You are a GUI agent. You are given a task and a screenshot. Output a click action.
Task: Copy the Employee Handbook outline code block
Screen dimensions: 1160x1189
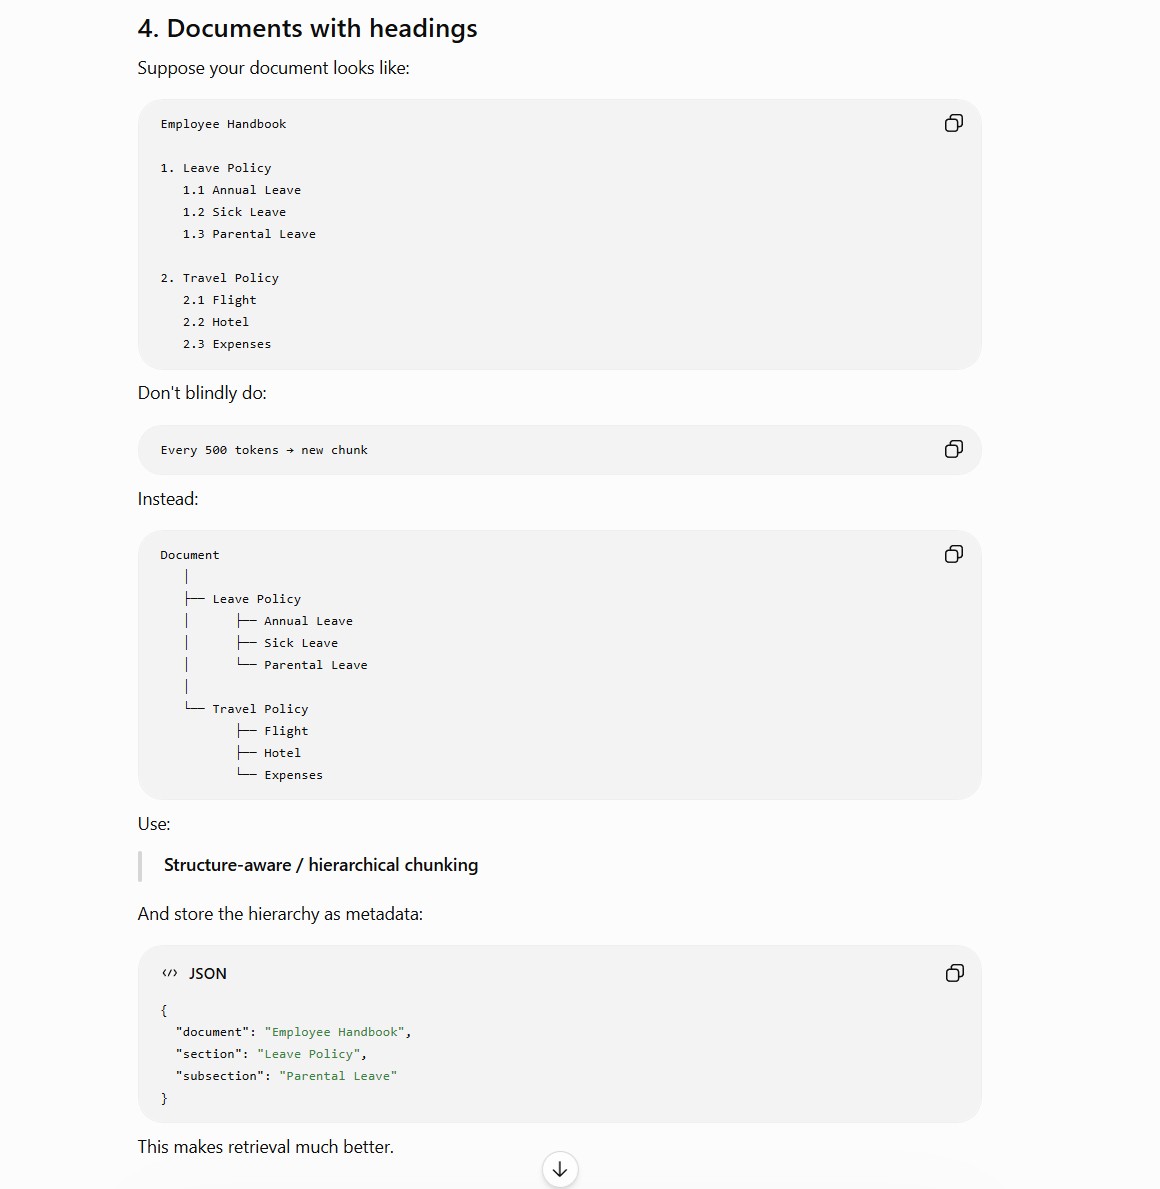click(x=954, y=123)
